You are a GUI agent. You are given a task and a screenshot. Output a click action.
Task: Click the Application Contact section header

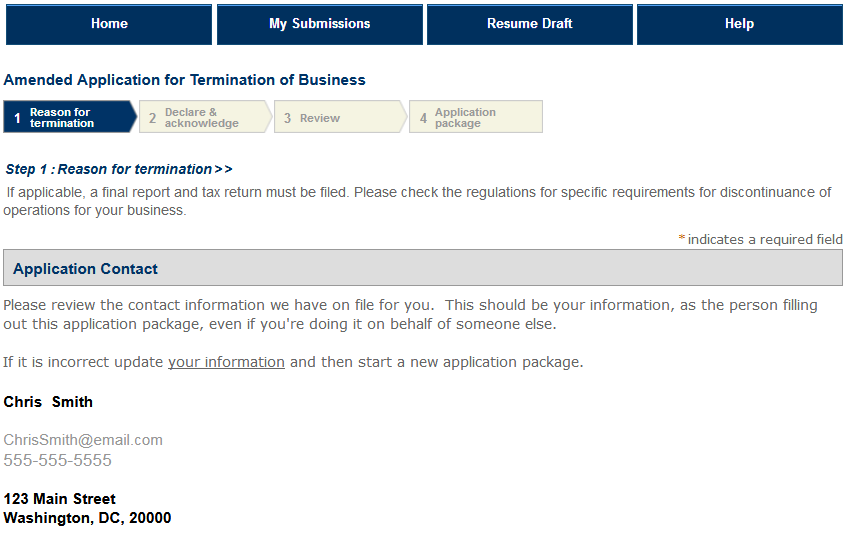423,268
